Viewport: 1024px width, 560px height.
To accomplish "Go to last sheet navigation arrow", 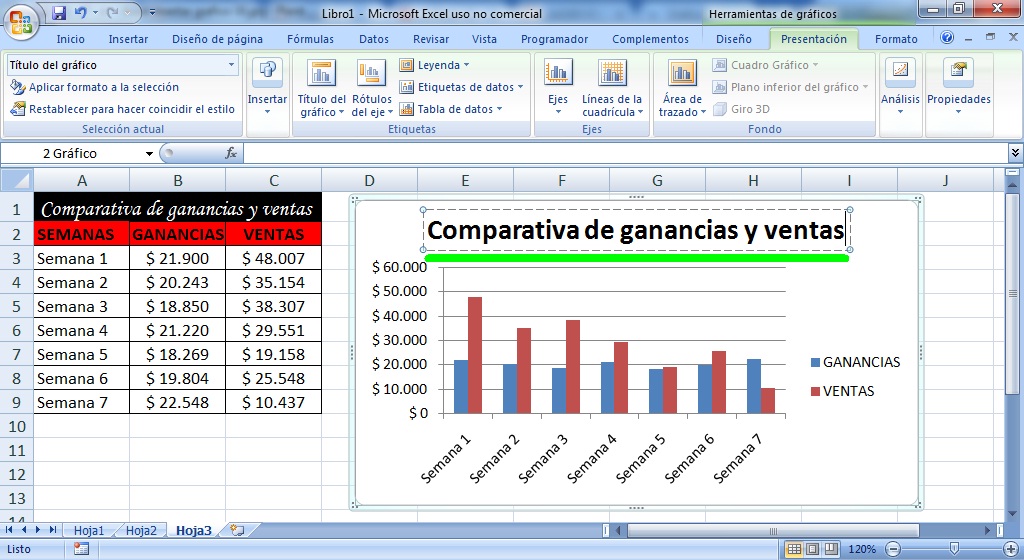I will click(52, 530).
